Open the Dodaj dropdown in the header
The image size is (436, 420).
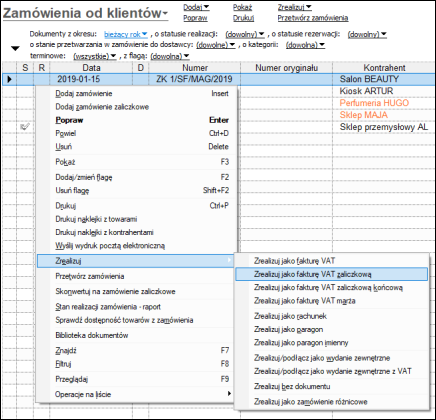pos(196,7)
